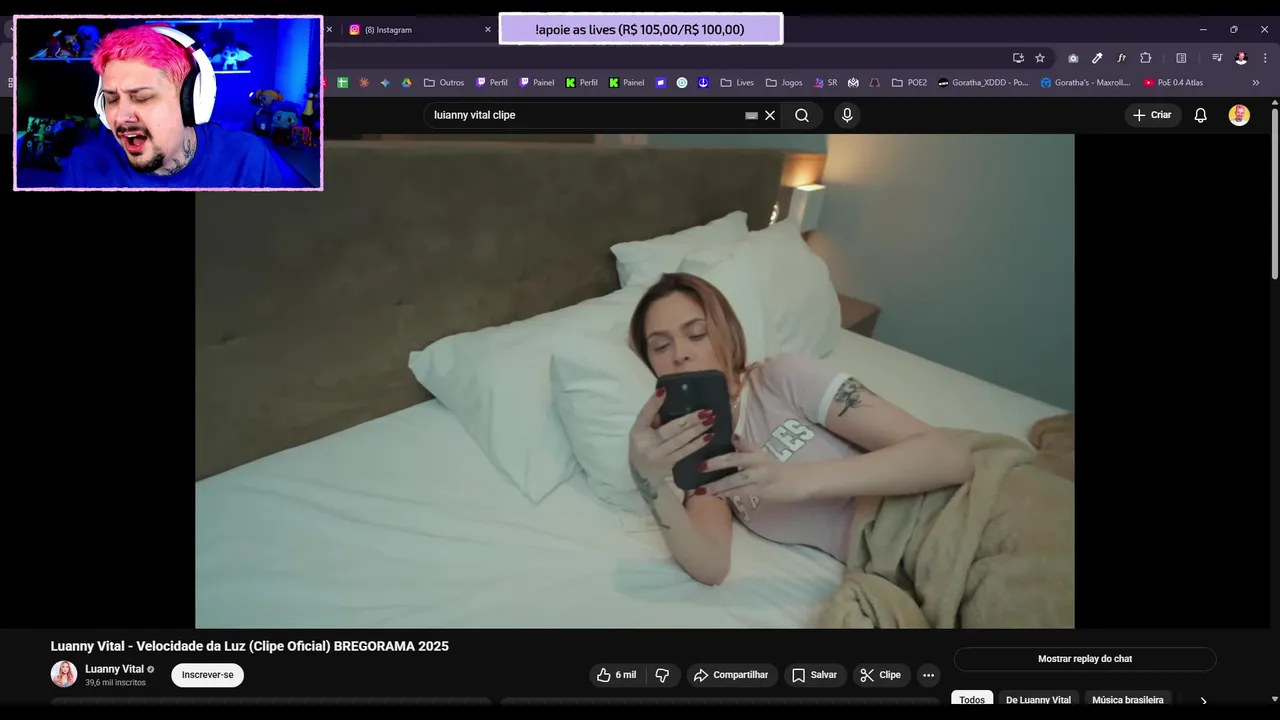Close the Instagram browser tab

pyautogui.click(x=488, y=30)
